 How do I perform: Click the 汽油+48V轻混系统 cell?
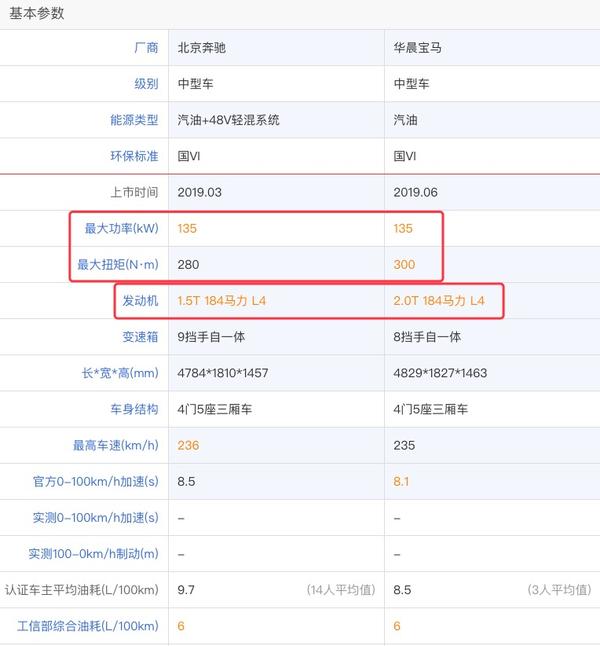[x=229, y=120]
